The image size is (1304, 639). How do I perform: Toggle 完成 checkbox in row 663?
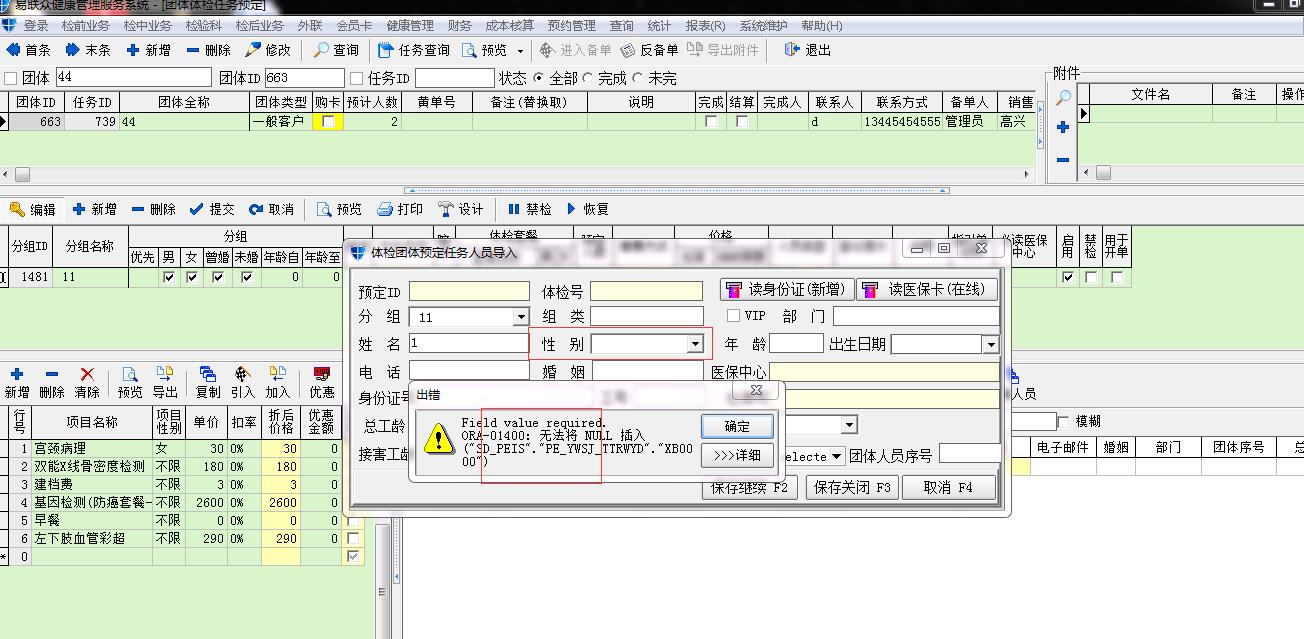(711, 122)
